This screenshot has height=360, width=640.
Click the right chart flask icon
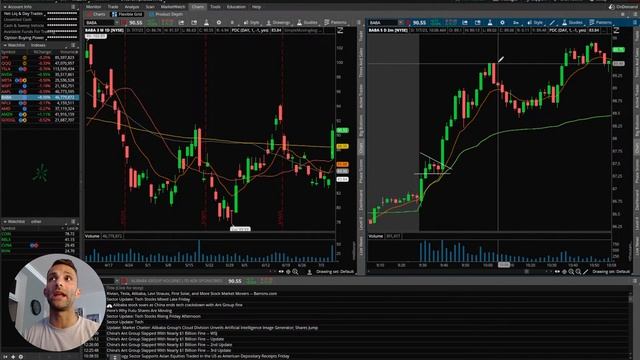coord(490,22)
